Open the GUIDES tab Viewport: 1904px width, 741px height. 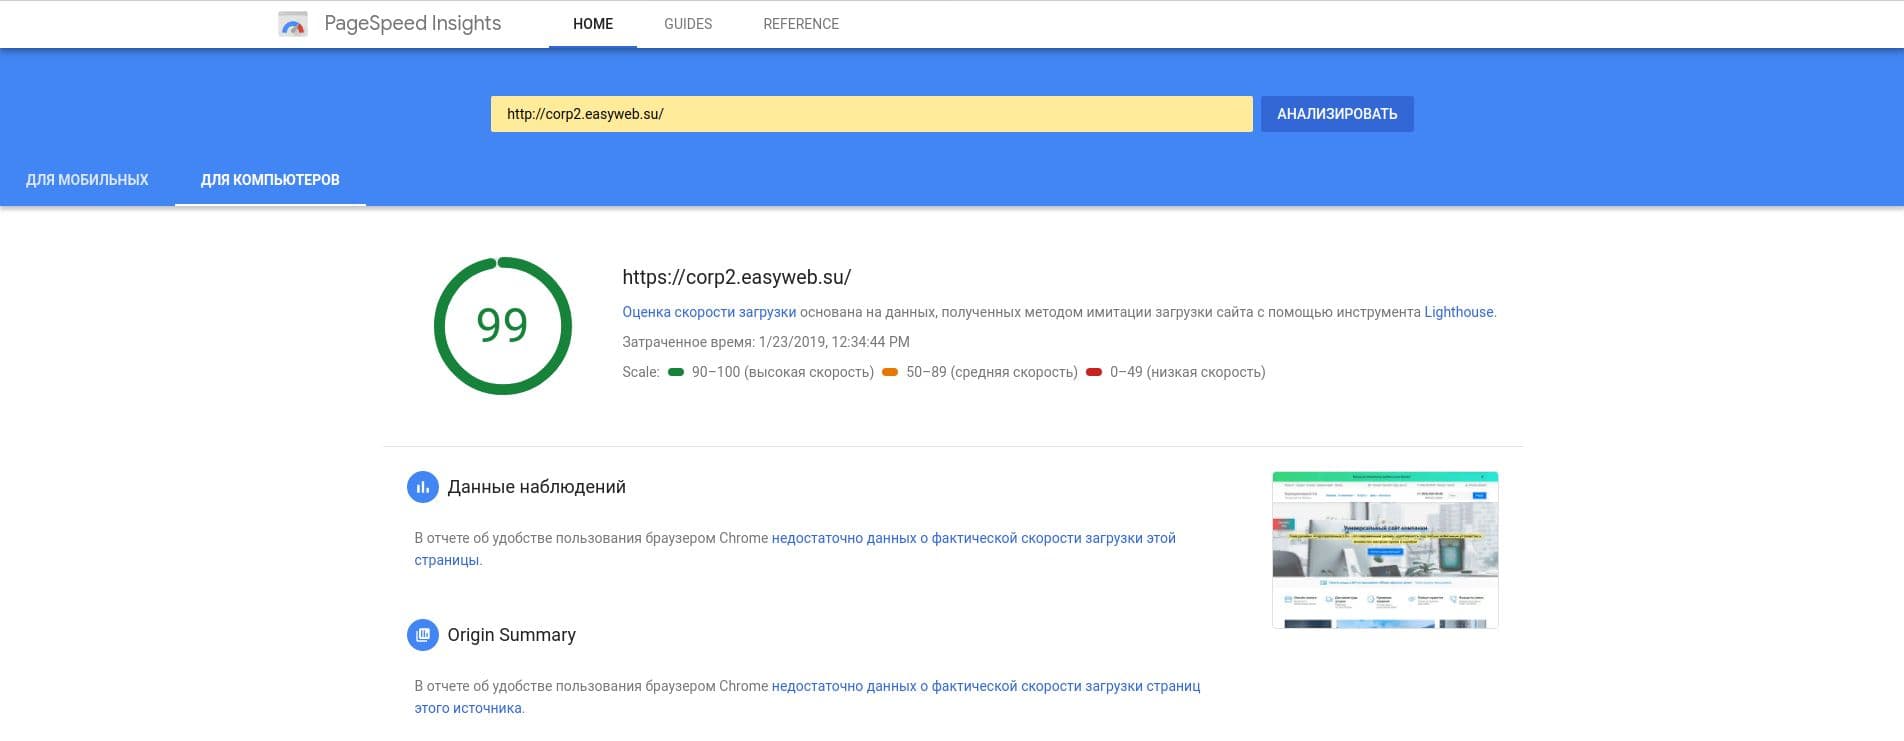688,24
